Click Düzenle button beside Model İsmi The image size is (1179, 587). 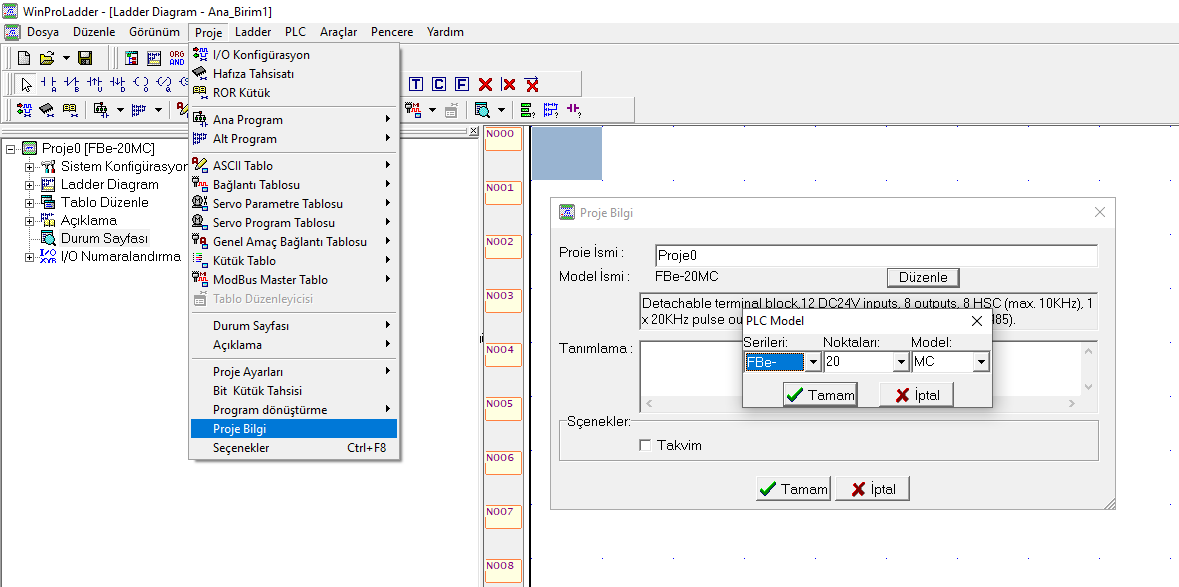923,277
